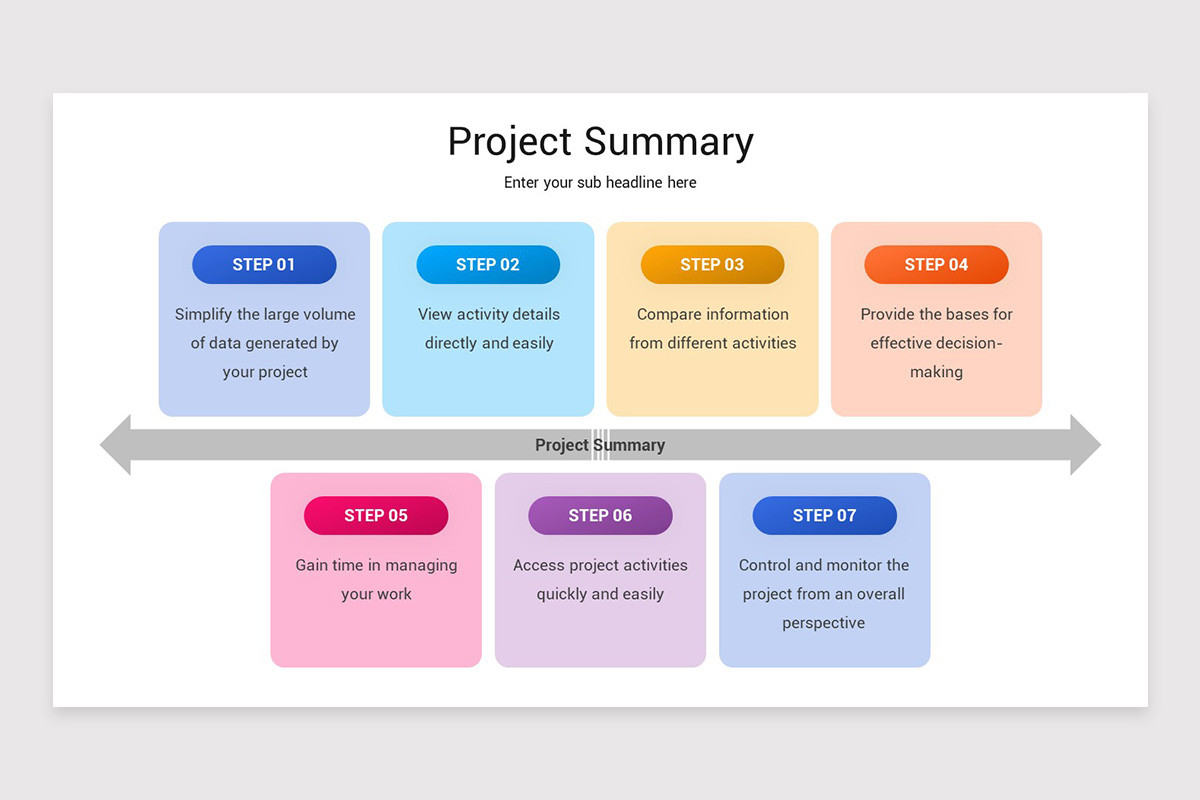Click the right arrowhead of the gray arrow

click(x=1085, y=445)
